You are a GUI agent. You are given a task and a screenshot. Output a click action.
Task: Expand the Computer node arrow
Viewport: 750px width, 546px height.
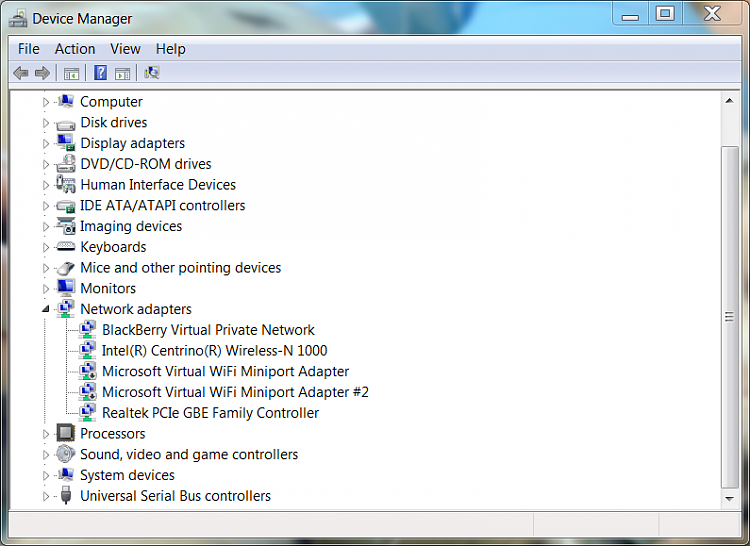[46, 102]
